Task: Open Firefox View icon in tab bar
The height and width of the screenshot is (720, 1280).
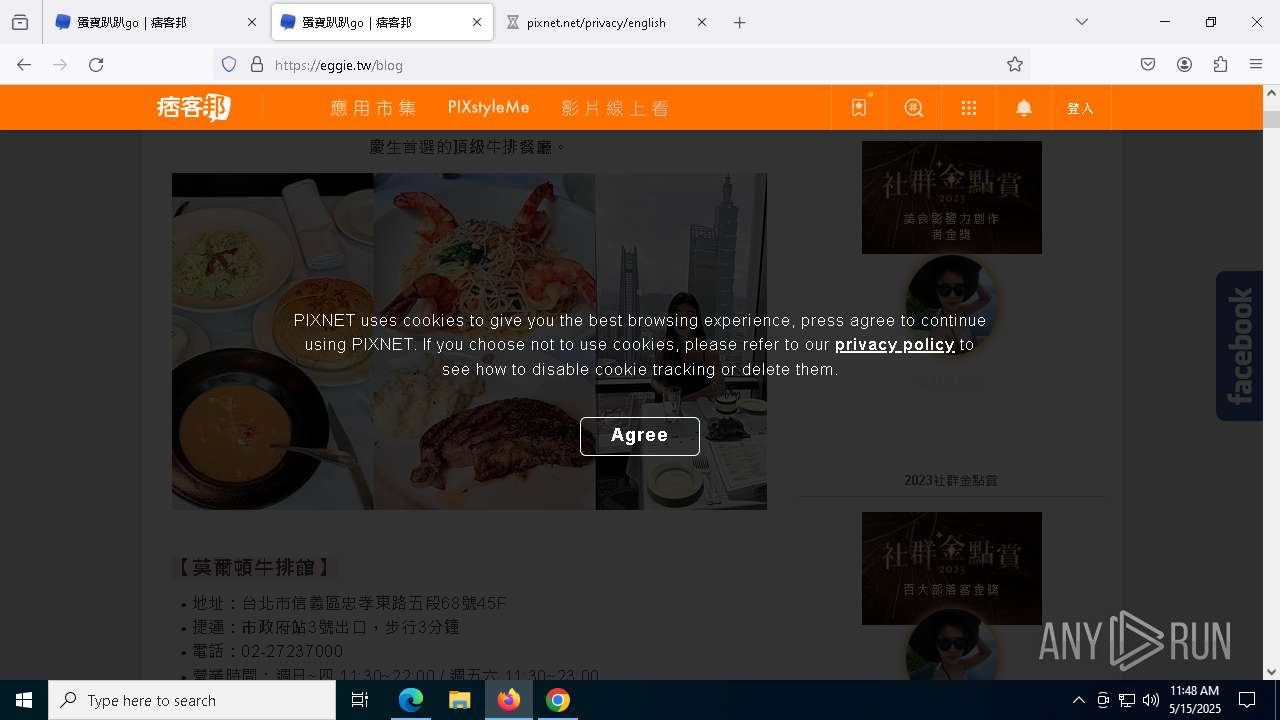Action: 20,22
